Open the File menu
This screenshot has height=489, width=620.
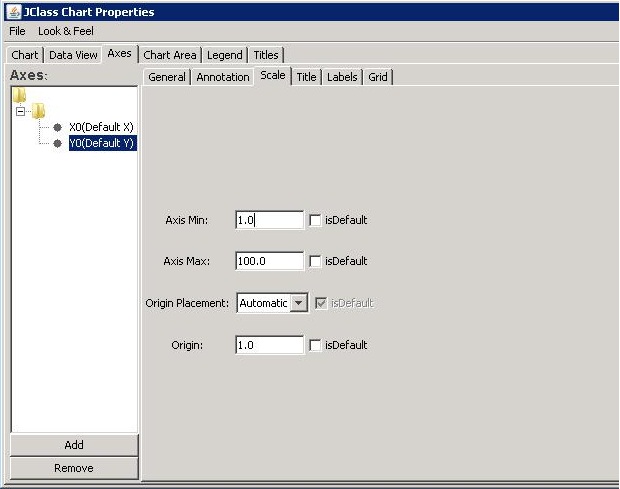[x=17, y=31]
